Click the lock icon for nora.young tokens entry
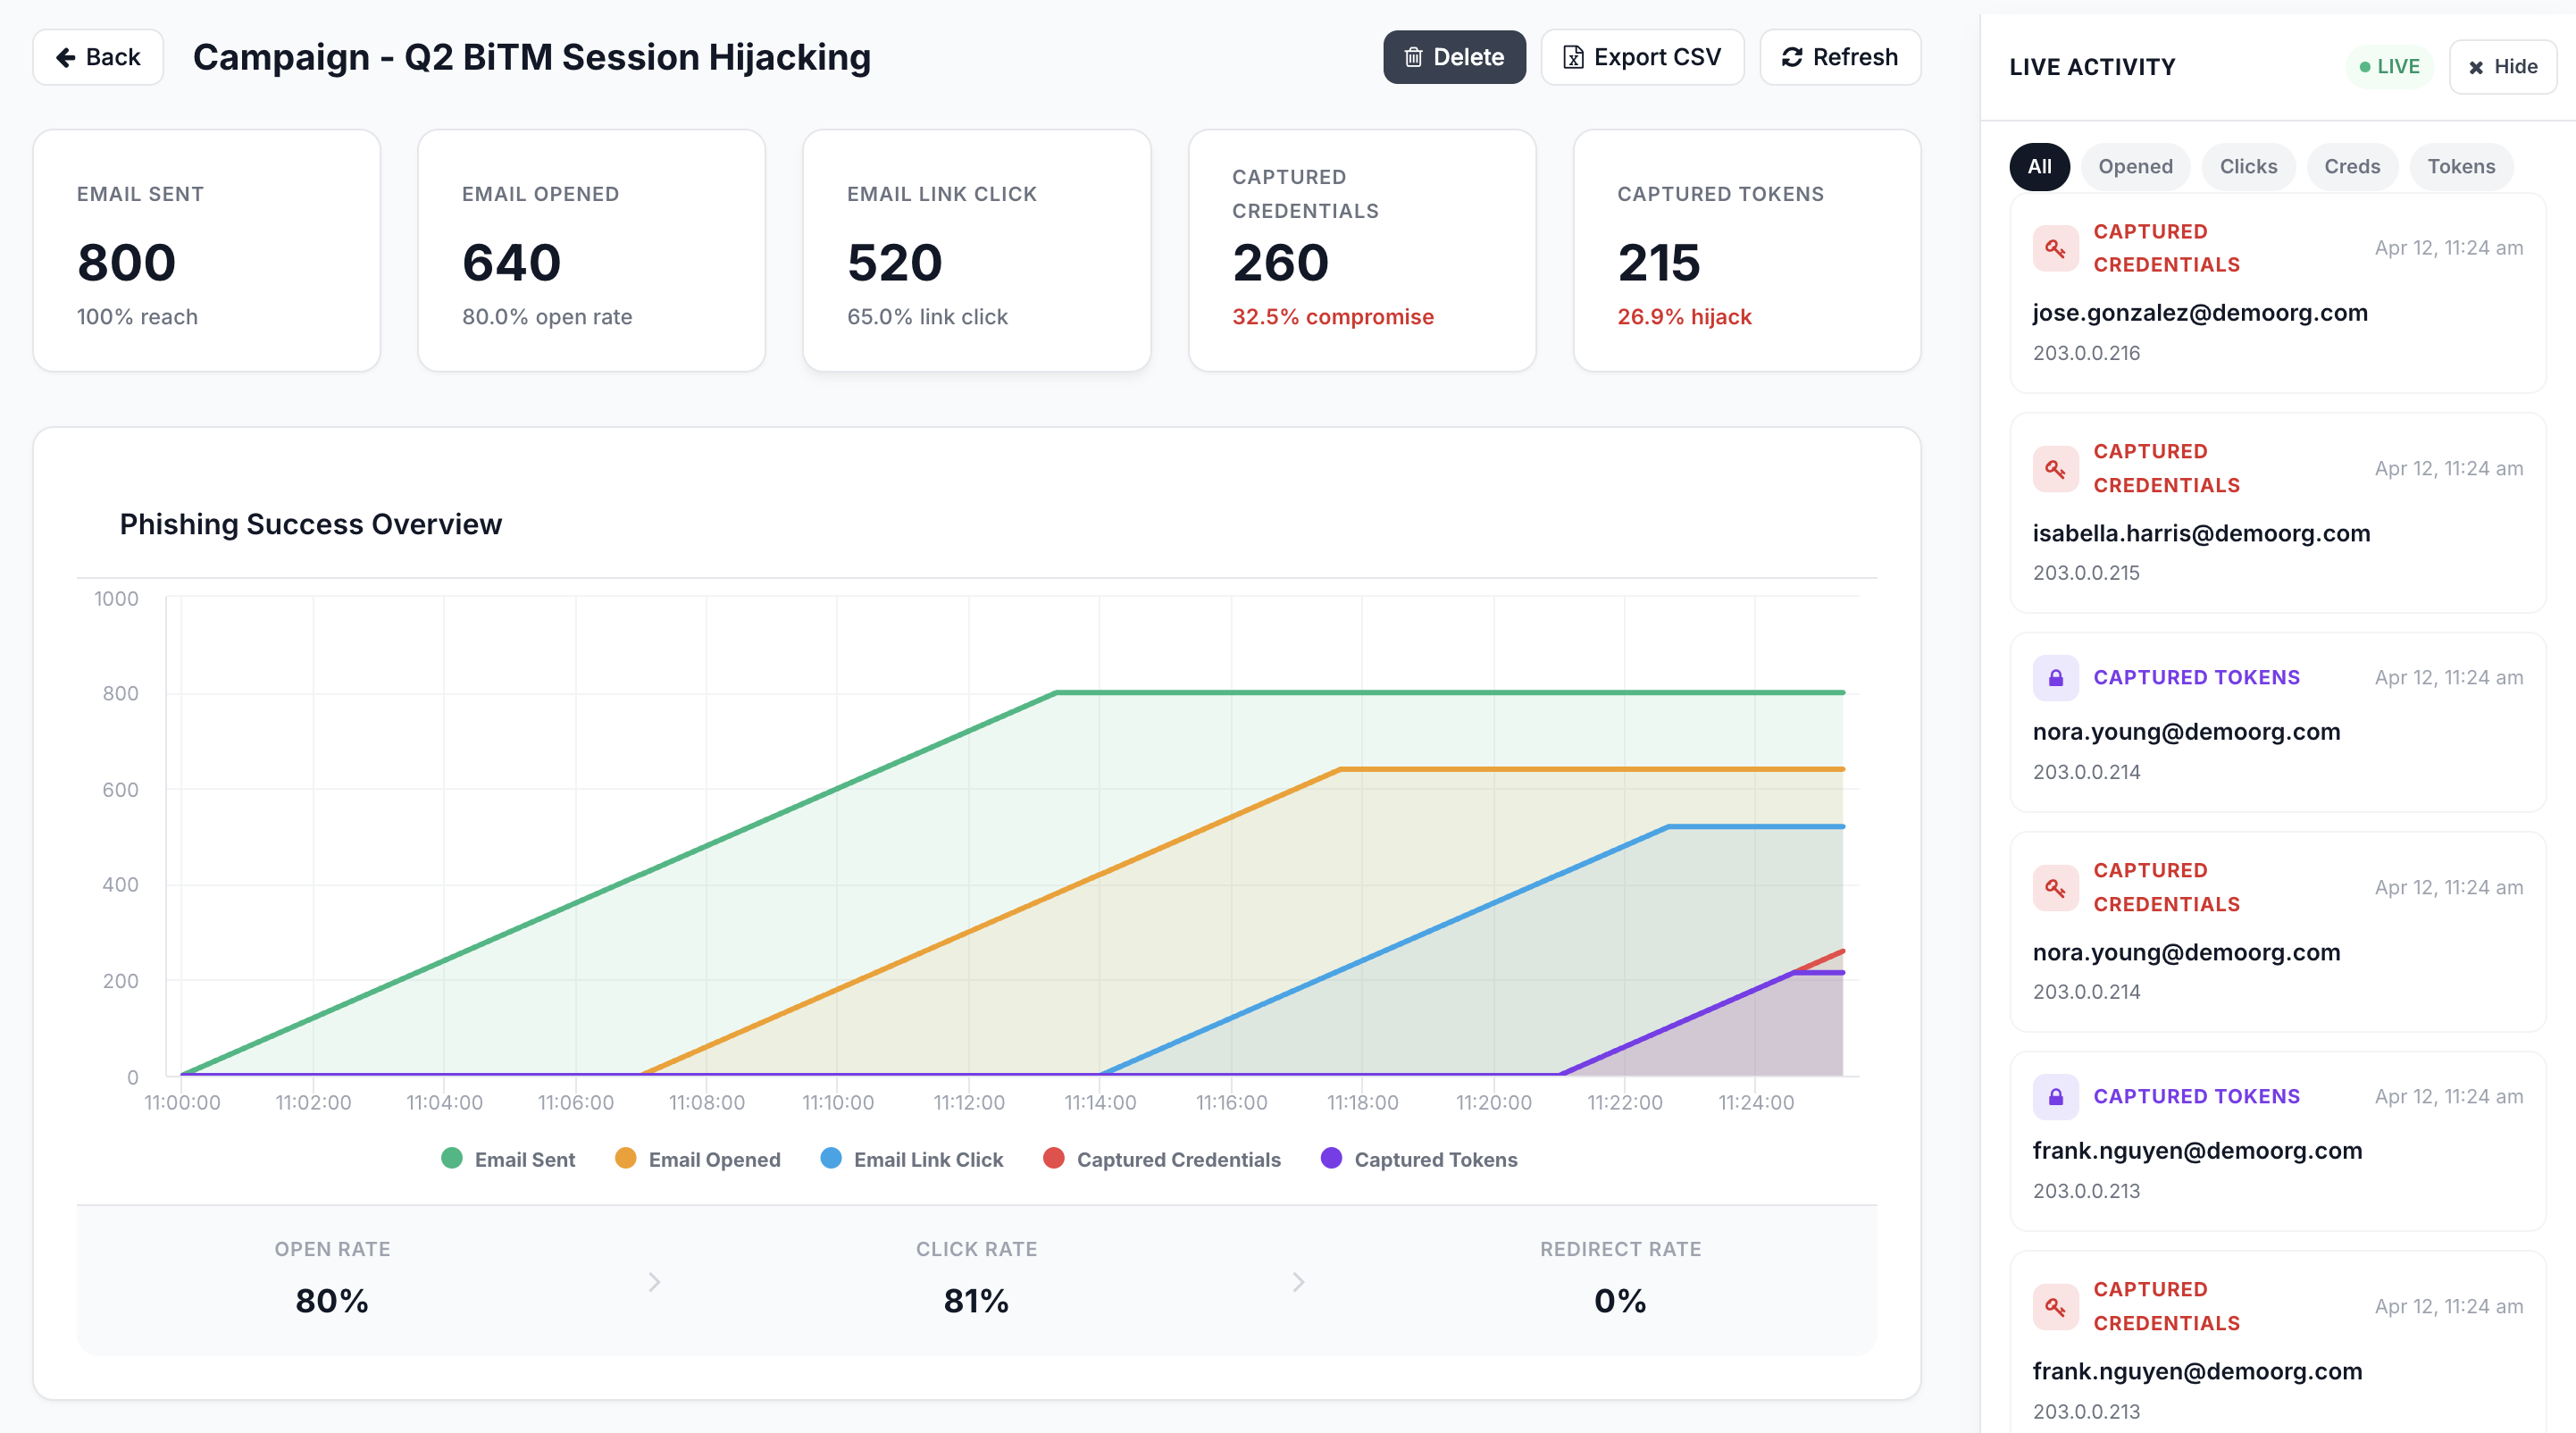This screenshot has width=2576, height=1433. [x=2055, y=678]
